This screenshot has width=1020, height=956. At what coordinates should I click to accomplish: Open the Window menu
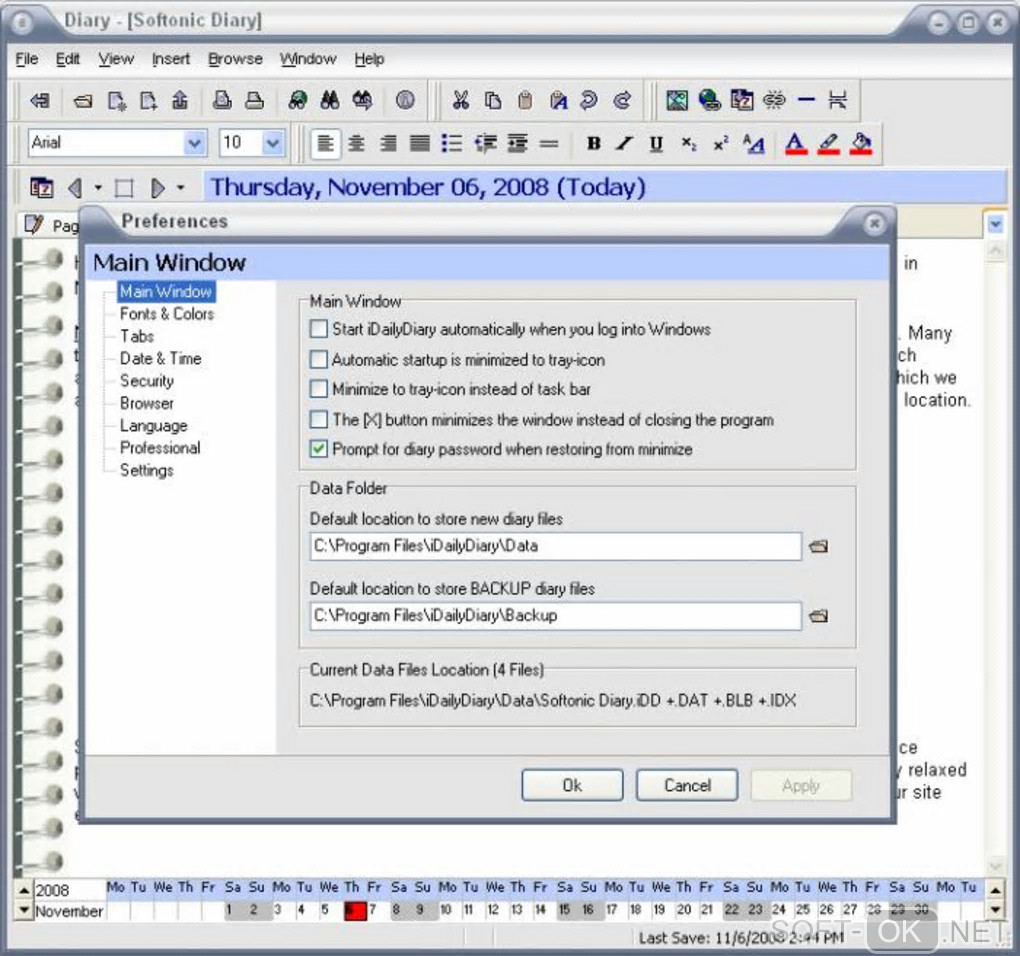click(x=308, y=59)
